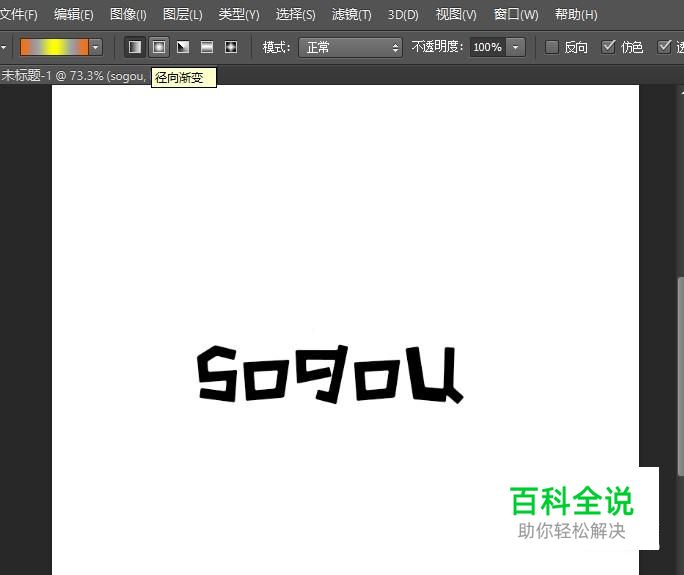The width and height of the screenshot is (684, 575).
Task: Toggle the 仿色 checkbox
Action: point(608,47)
